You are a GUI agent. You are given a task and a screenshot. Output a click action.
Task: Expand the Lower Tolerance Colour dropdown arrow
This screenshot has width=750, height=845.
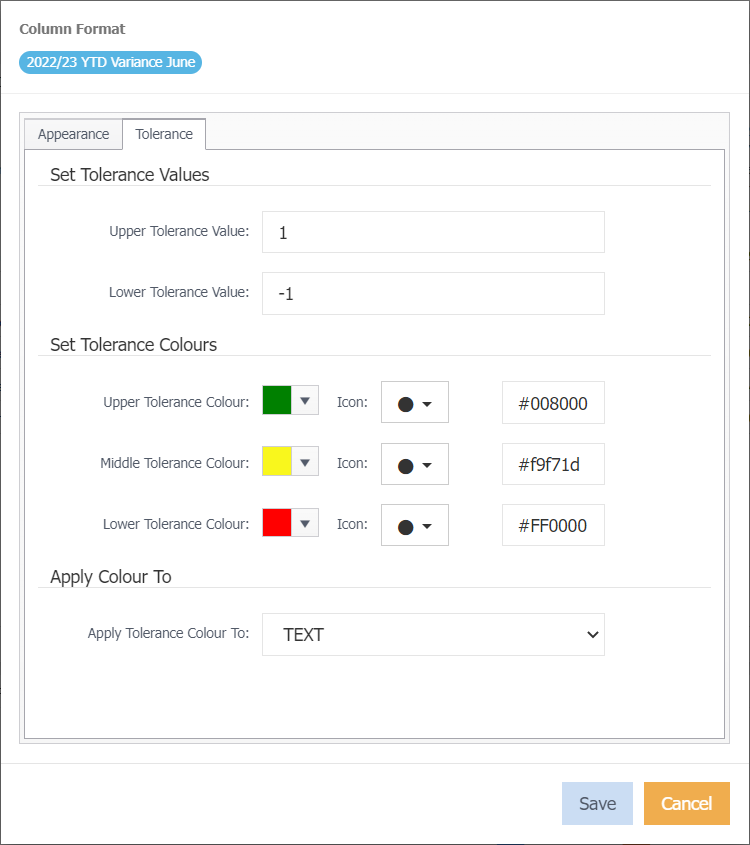click(x=306, y=523)
